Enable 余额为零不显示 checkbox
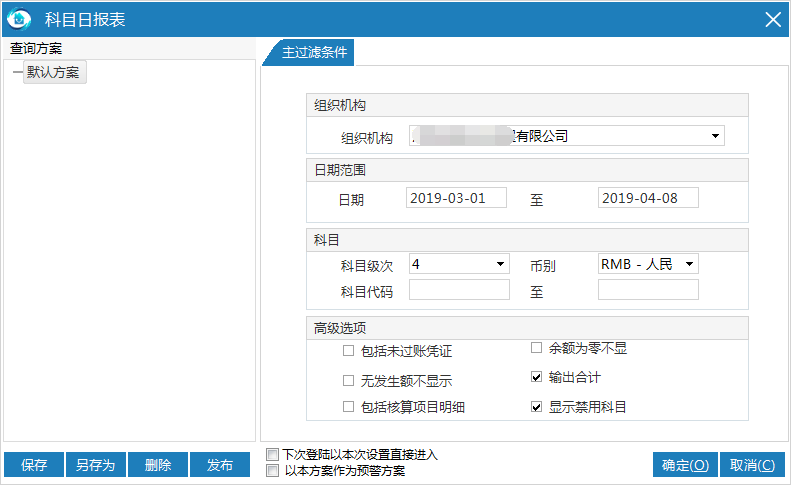This screenshot has height=485, width=791. 536,348
